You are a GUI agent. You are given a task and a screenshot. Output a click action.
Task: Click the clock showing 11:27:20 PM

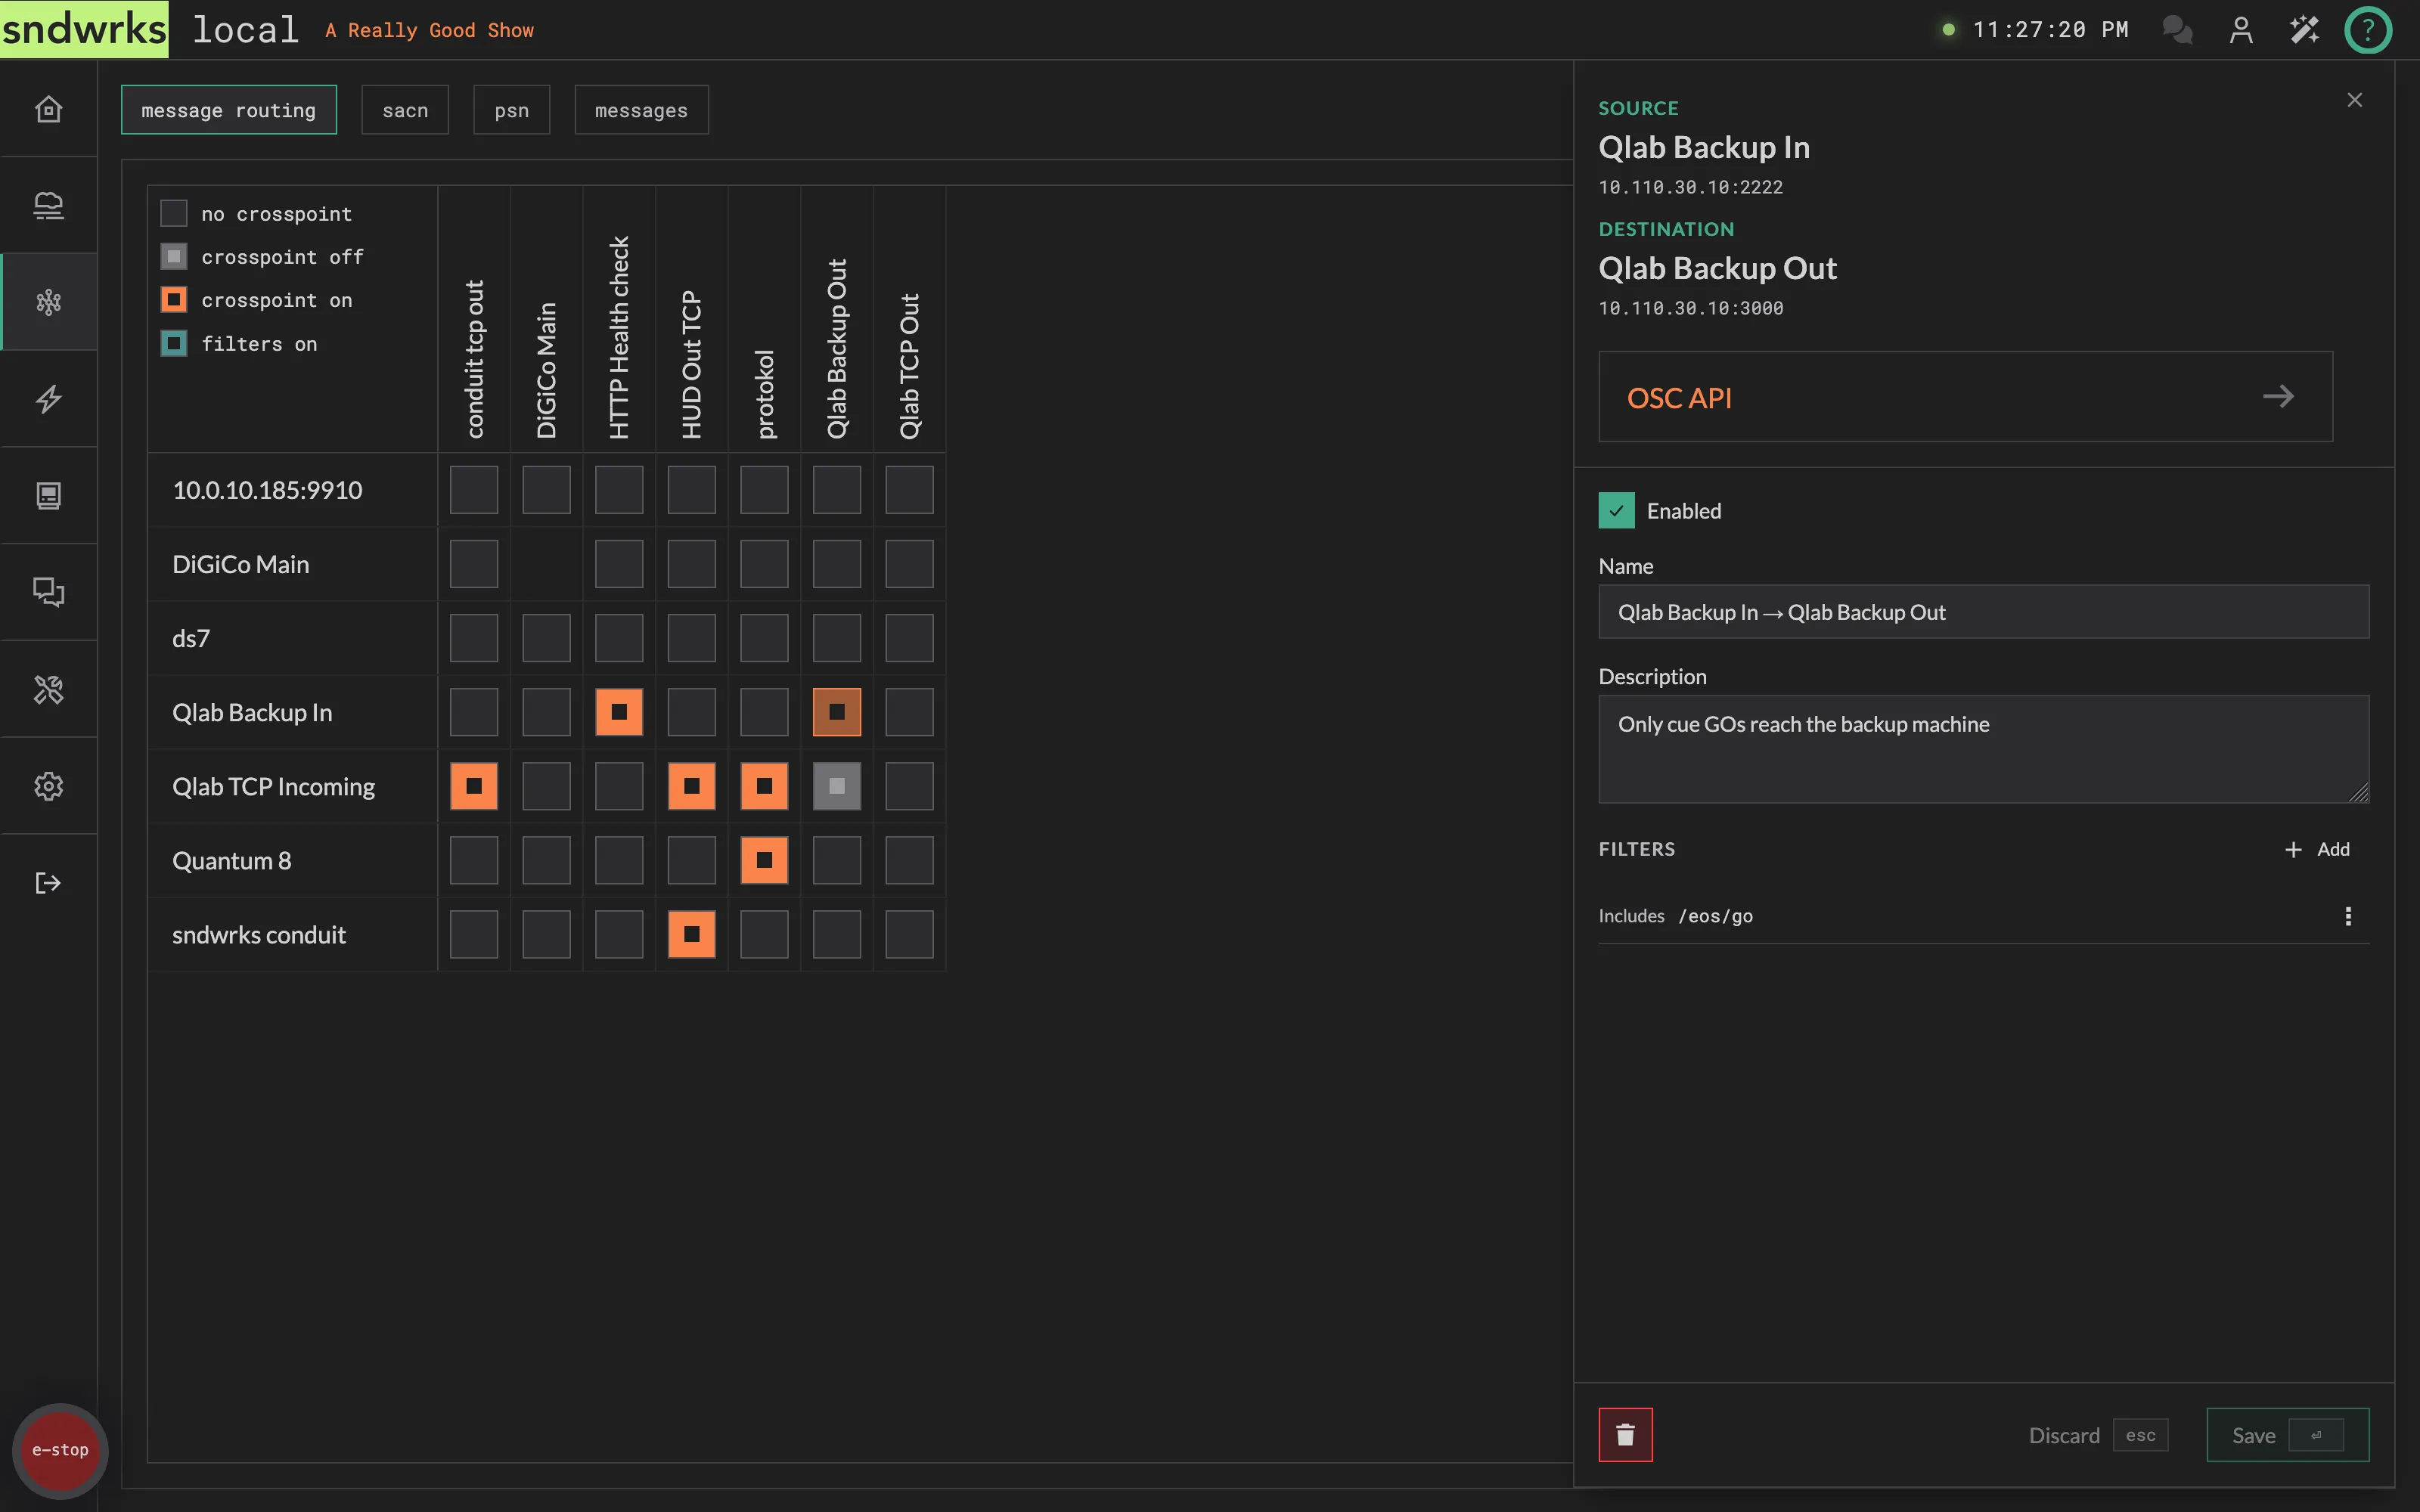click(x=2050, y=30)
